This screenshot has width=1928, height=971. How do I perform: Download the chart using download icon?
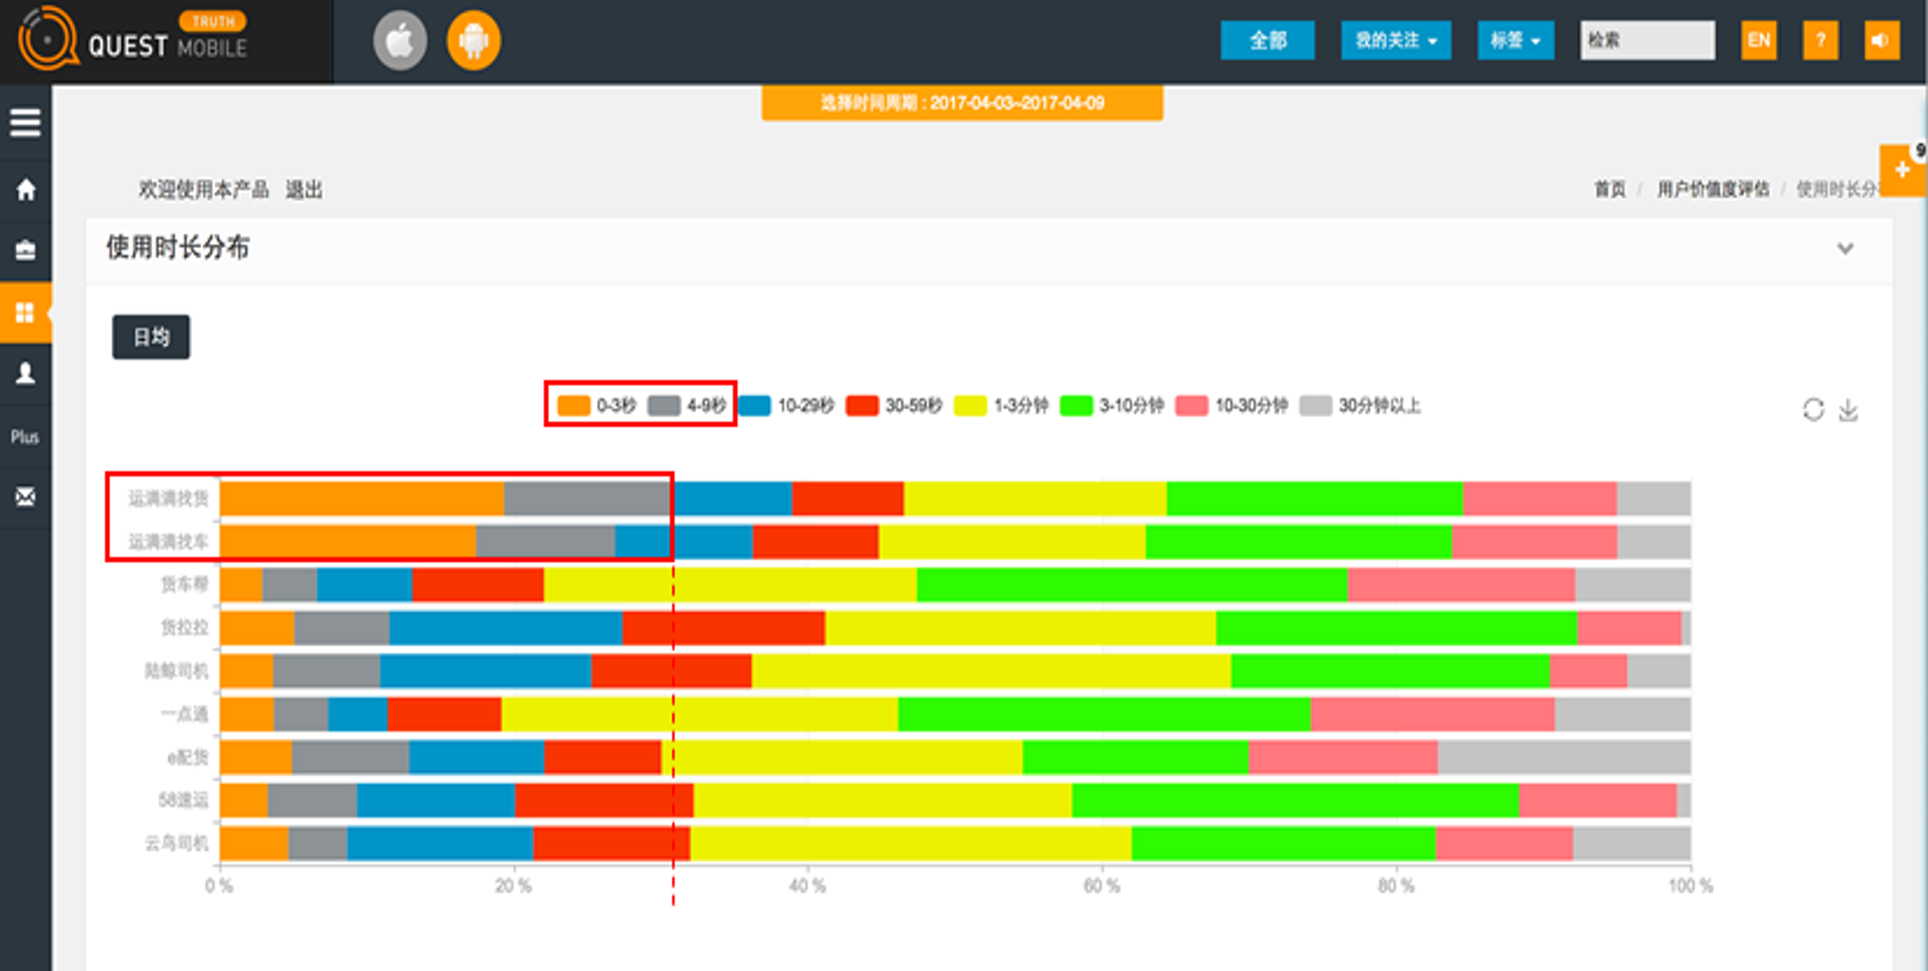(x=1848, y=410)
